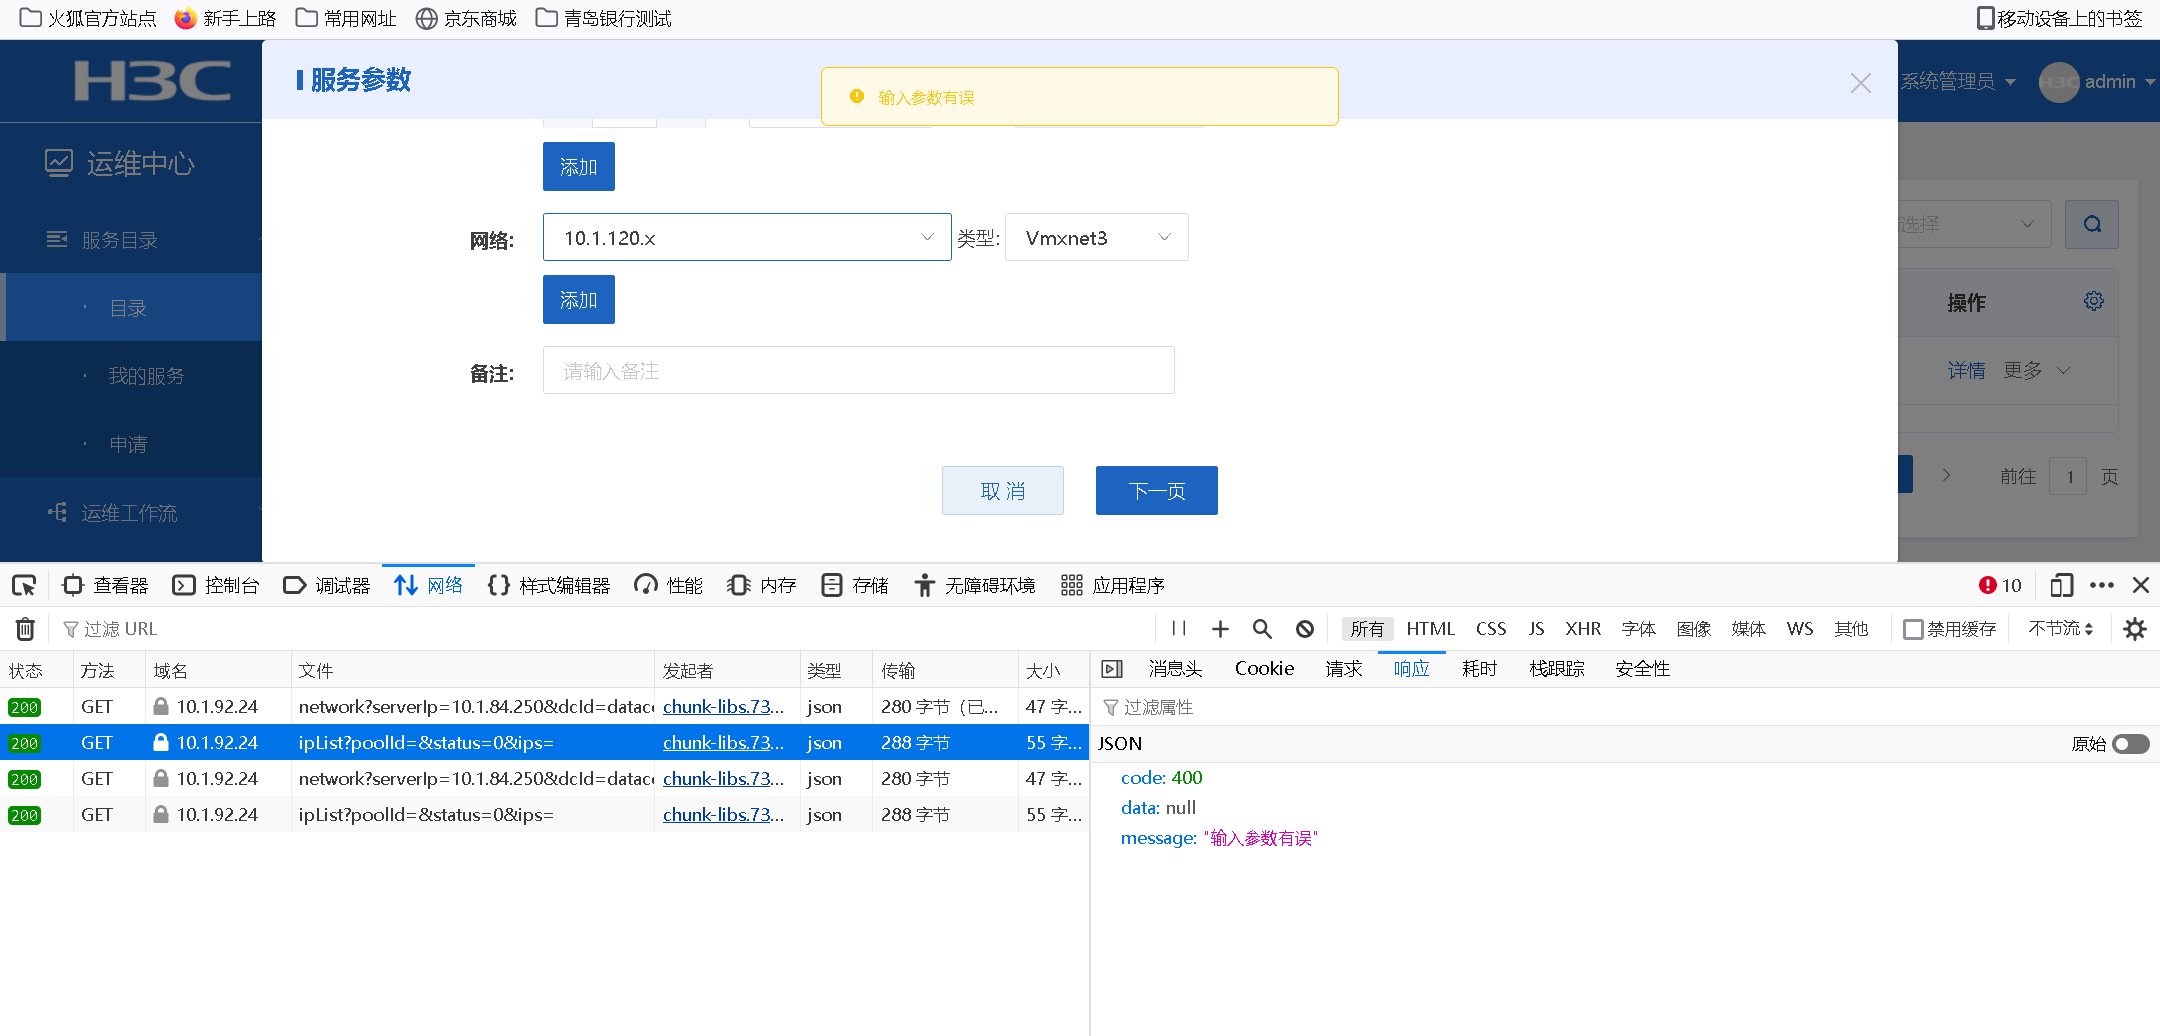The image size is (2160, 1036).
Task: Click the 下一页 button
Action: 1156,491
